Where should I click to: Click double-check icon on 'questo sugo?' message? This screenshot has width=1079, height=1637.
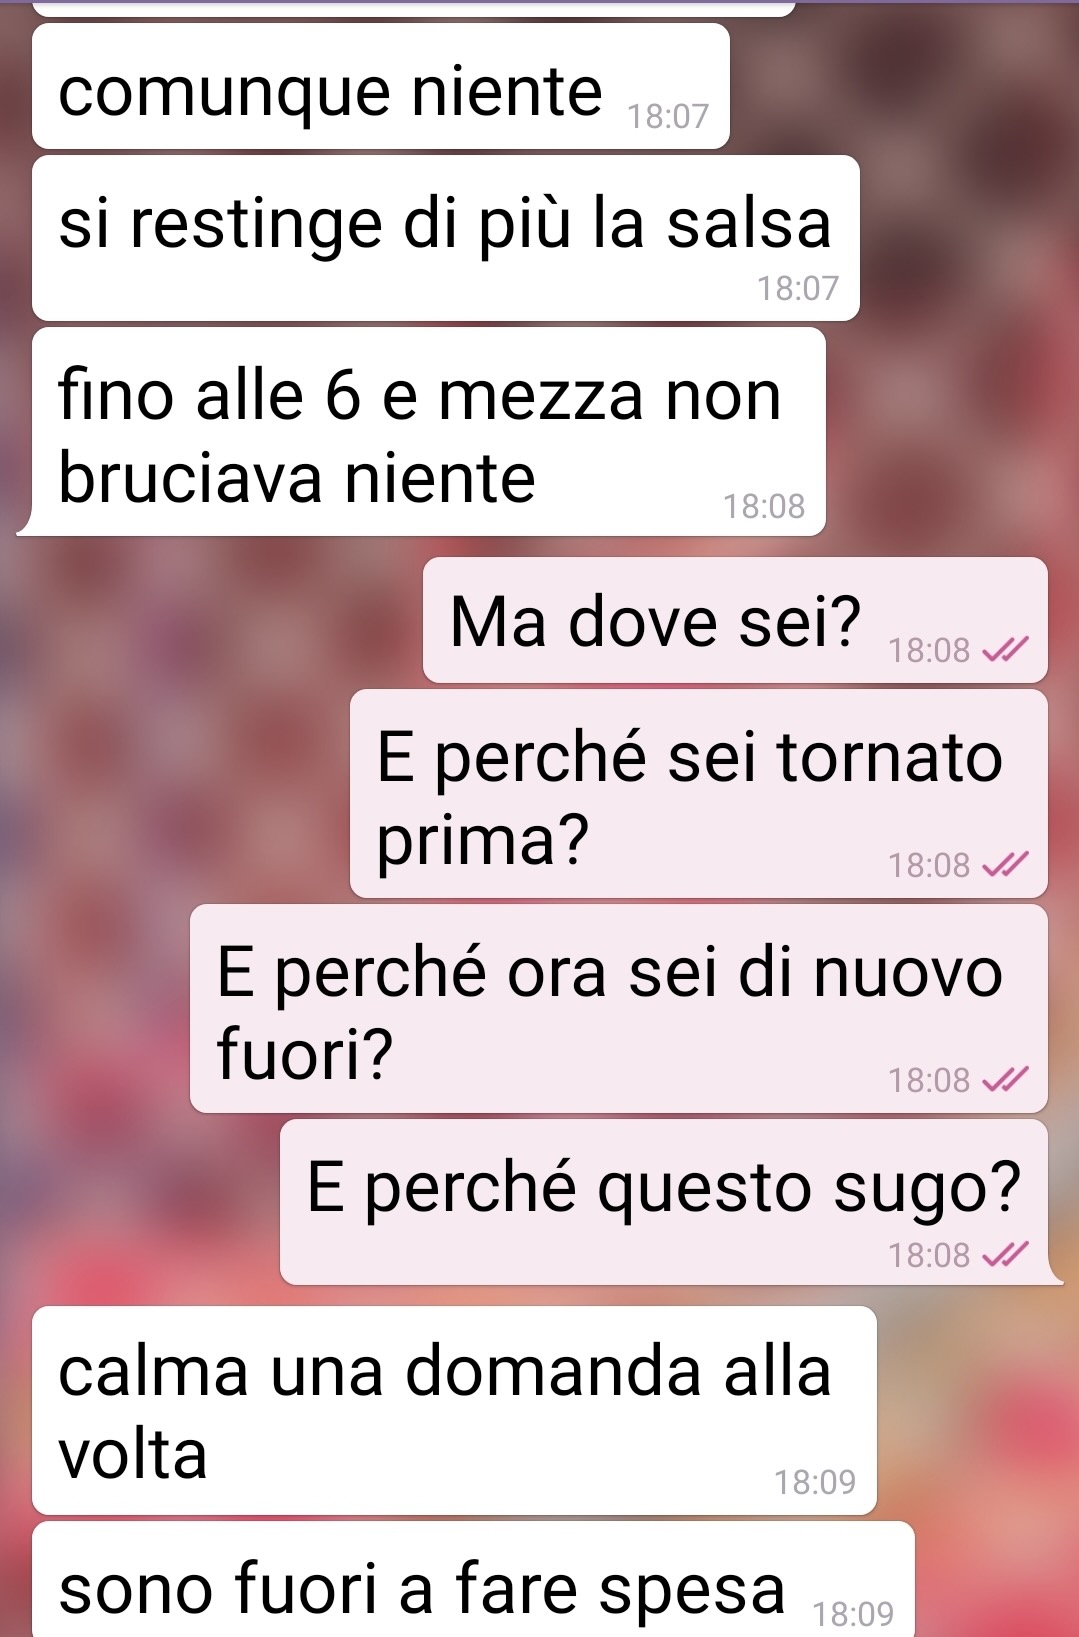pyautogui.click(x=1005, y=1255)
